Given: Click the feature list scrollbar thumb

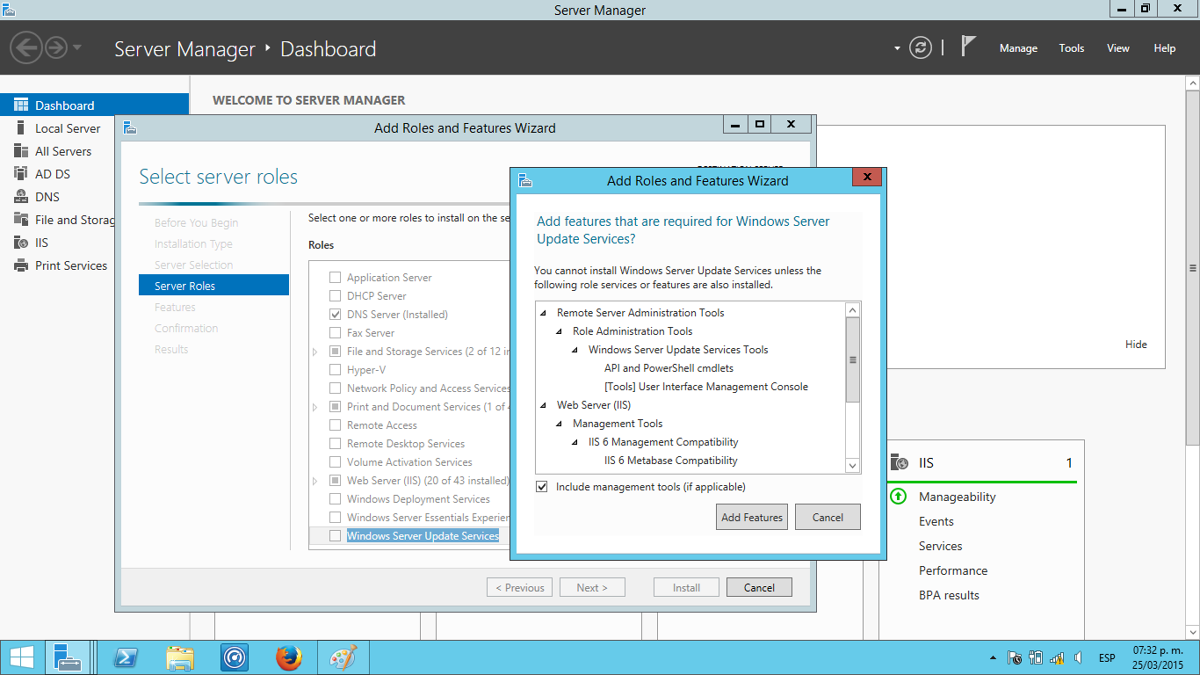Looking at the screenshot, I should pyautogui.click(x=852, y=356).
